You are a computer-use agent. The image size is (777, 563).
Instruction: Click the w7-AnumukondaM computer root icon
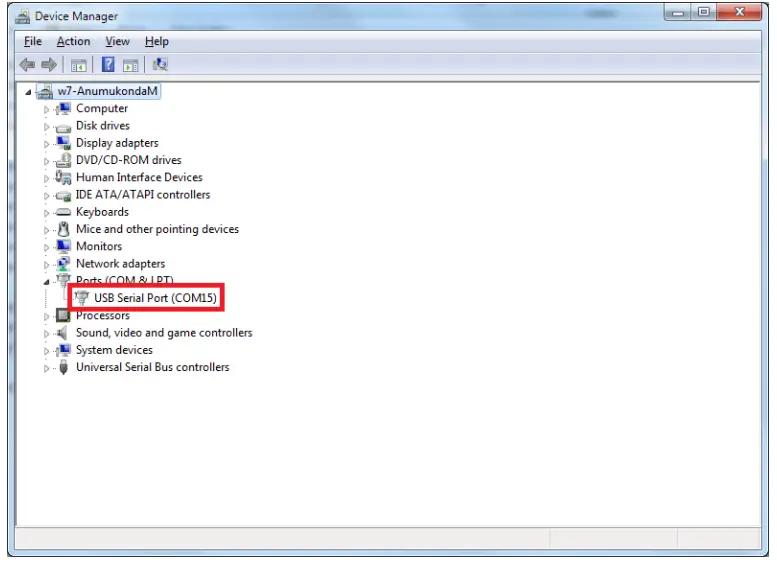(45, 91)
